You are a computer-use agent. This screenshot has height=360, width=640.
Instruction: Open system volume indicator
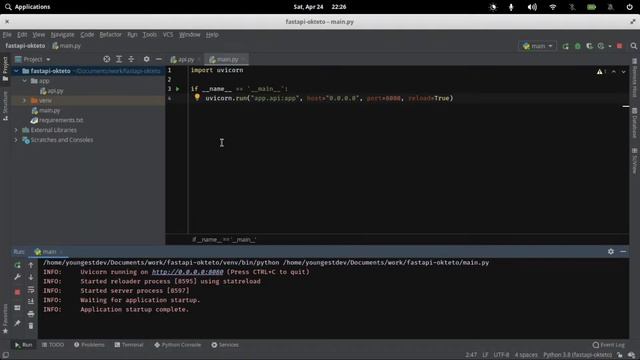[532, 7]
